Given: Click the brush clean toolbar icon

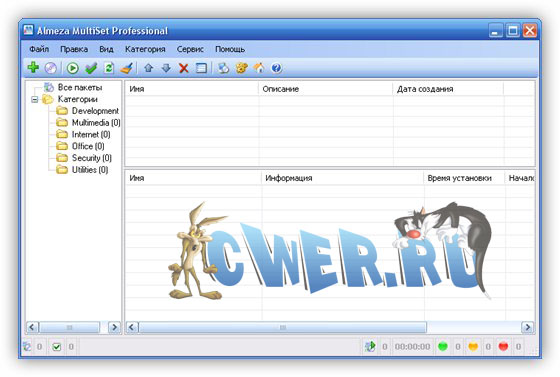Looking at the screenshot, I should click(x=127, y=68).
